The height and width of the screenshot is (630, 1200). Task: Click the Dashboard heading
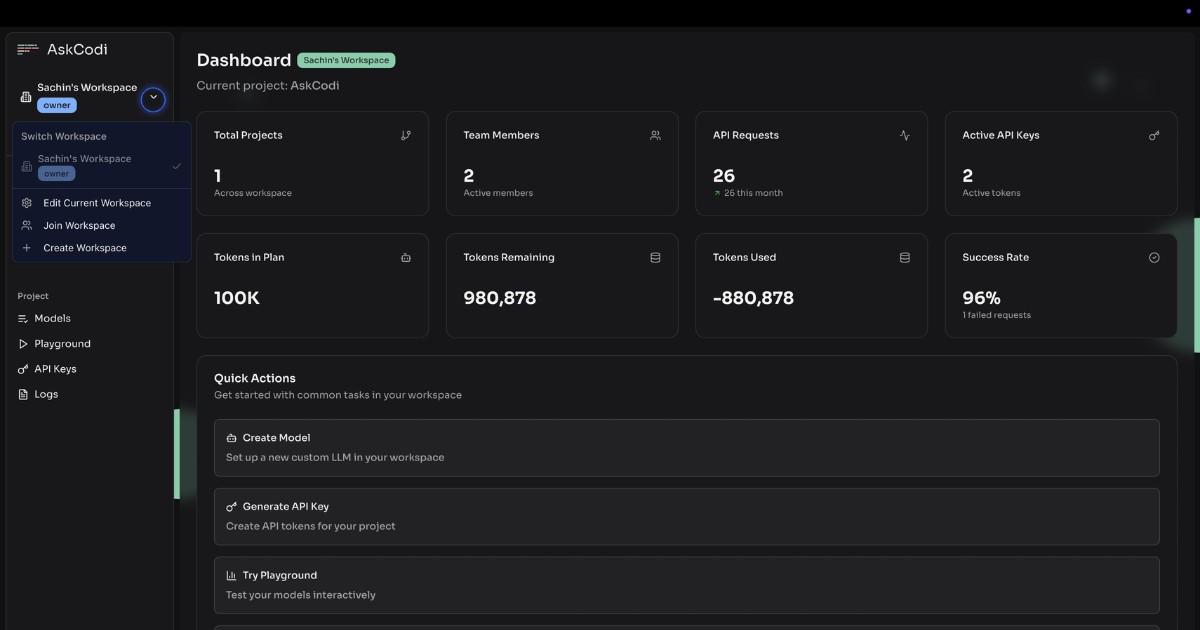pyautogui.click(x=244, y=60)
